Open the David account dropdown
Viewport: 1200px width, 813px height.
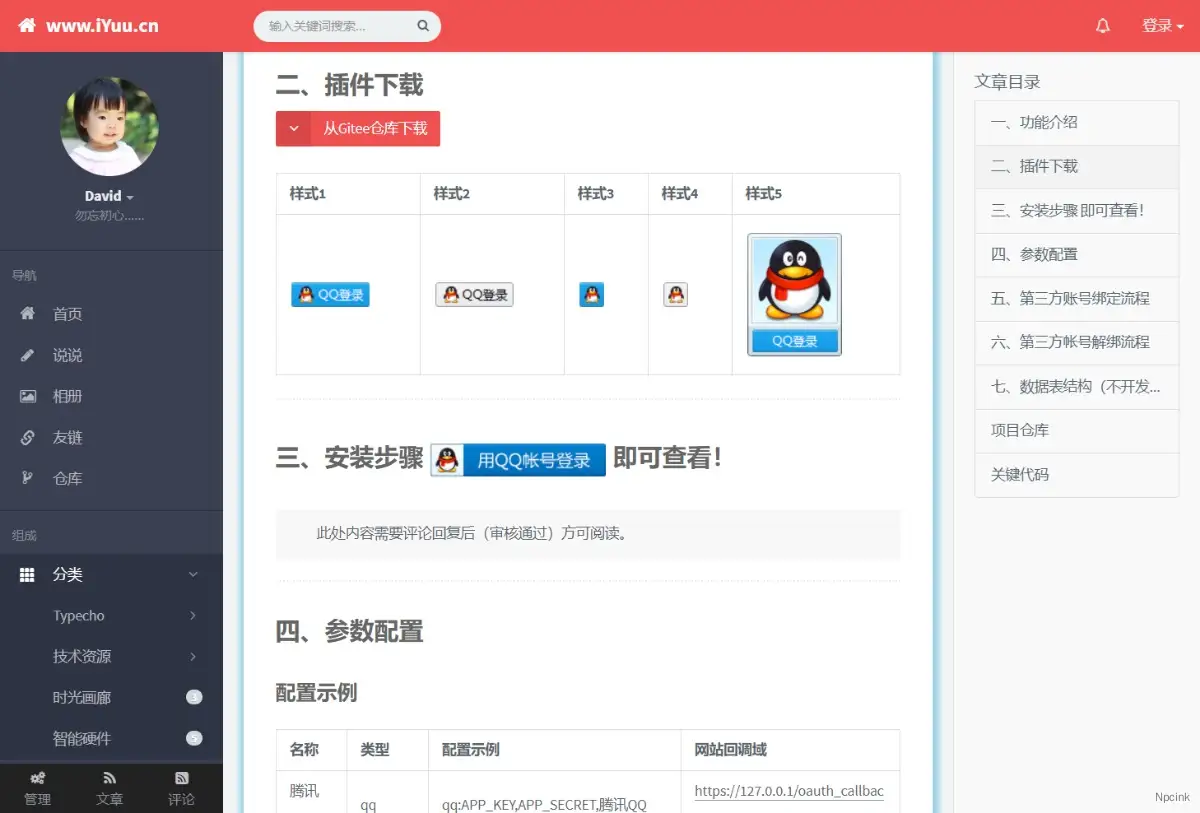pyautogui.click(x=110, y=196)
